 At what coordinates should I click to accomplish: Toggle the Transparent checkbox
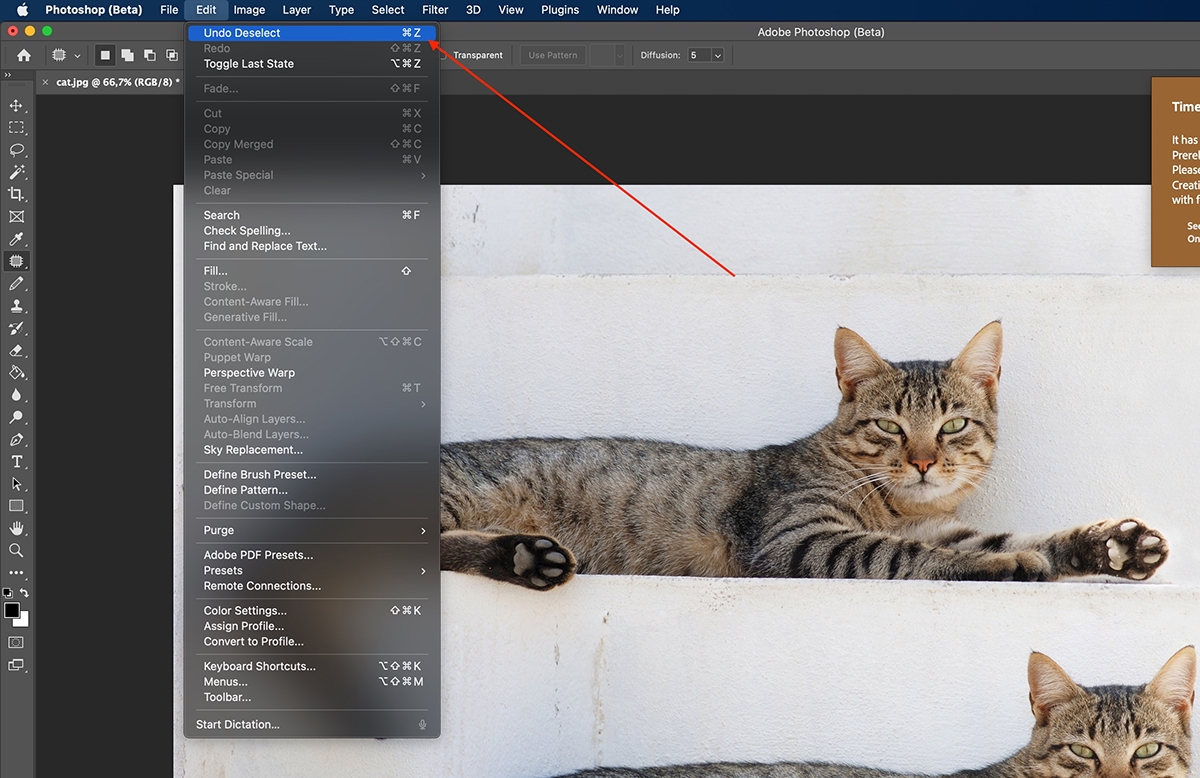click(443, 55)
